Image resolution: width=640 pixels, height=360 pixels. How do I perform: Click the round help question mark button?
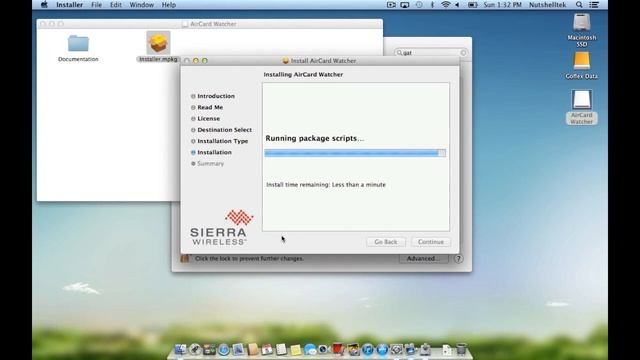click(458, 259)
